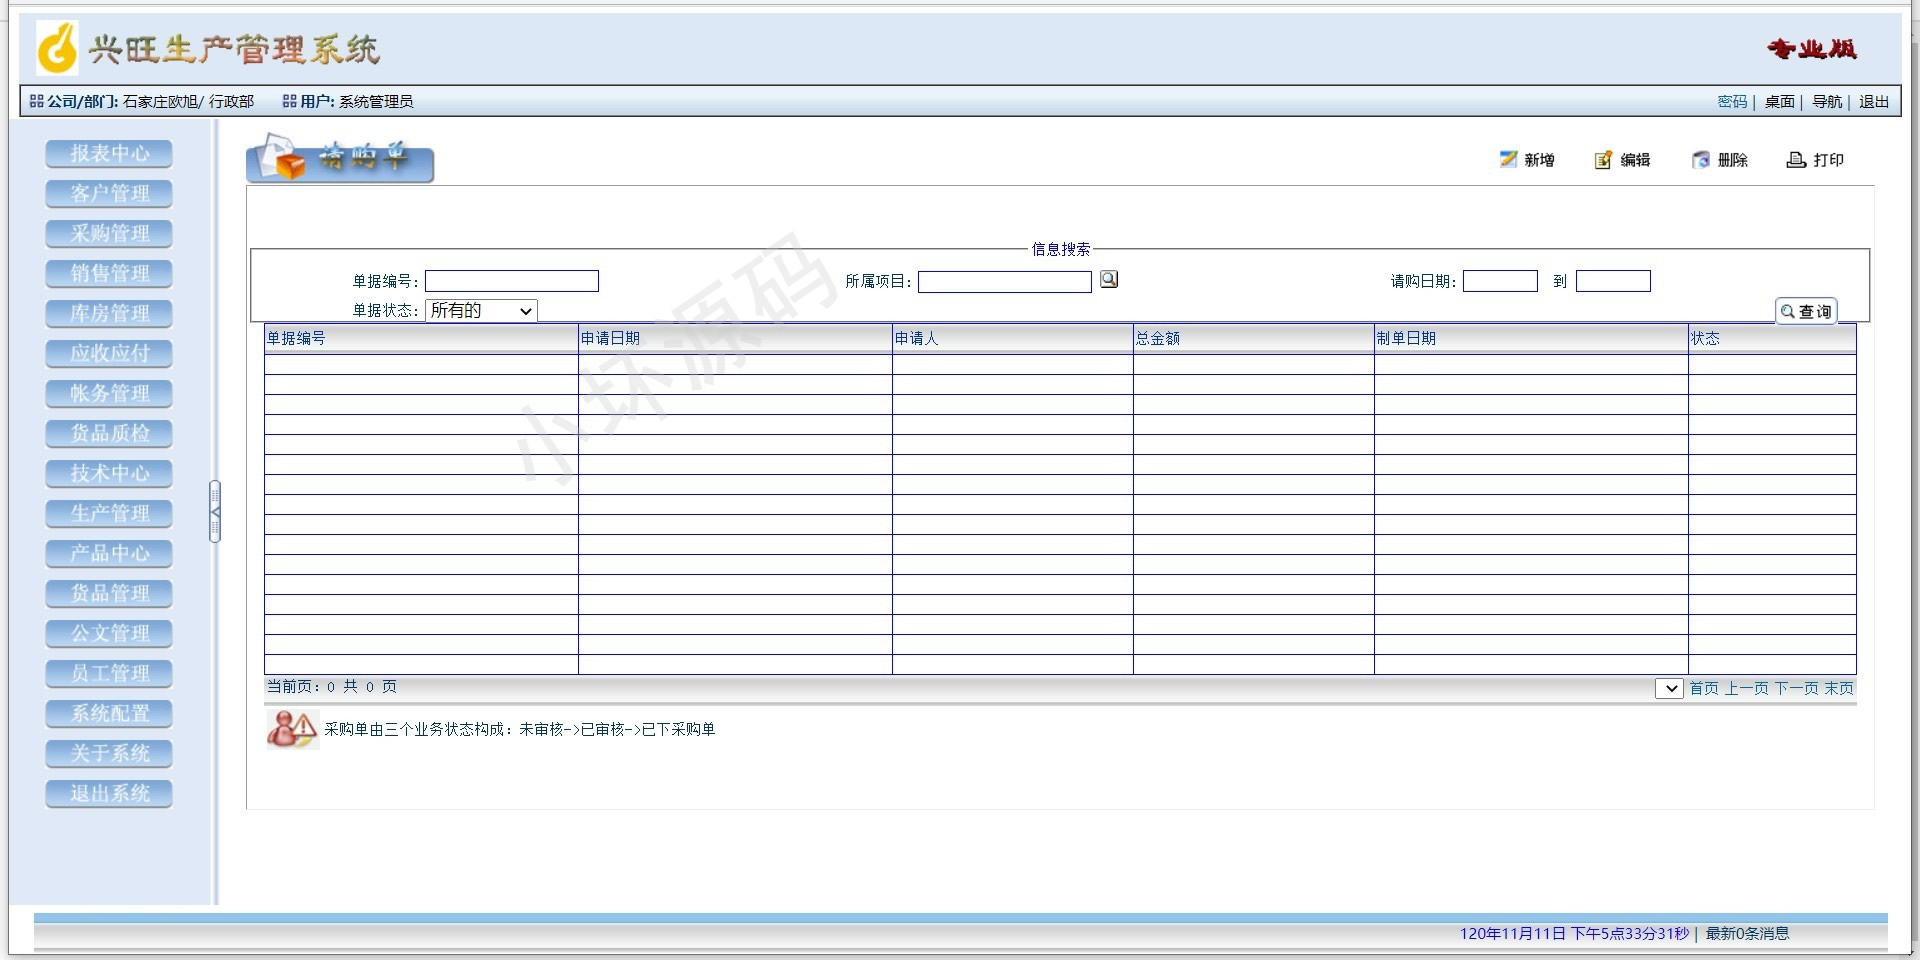Collapse the left sidebar using splitter handle
Viewport: 1920px width, 960px height.
[x=215, y=511]
